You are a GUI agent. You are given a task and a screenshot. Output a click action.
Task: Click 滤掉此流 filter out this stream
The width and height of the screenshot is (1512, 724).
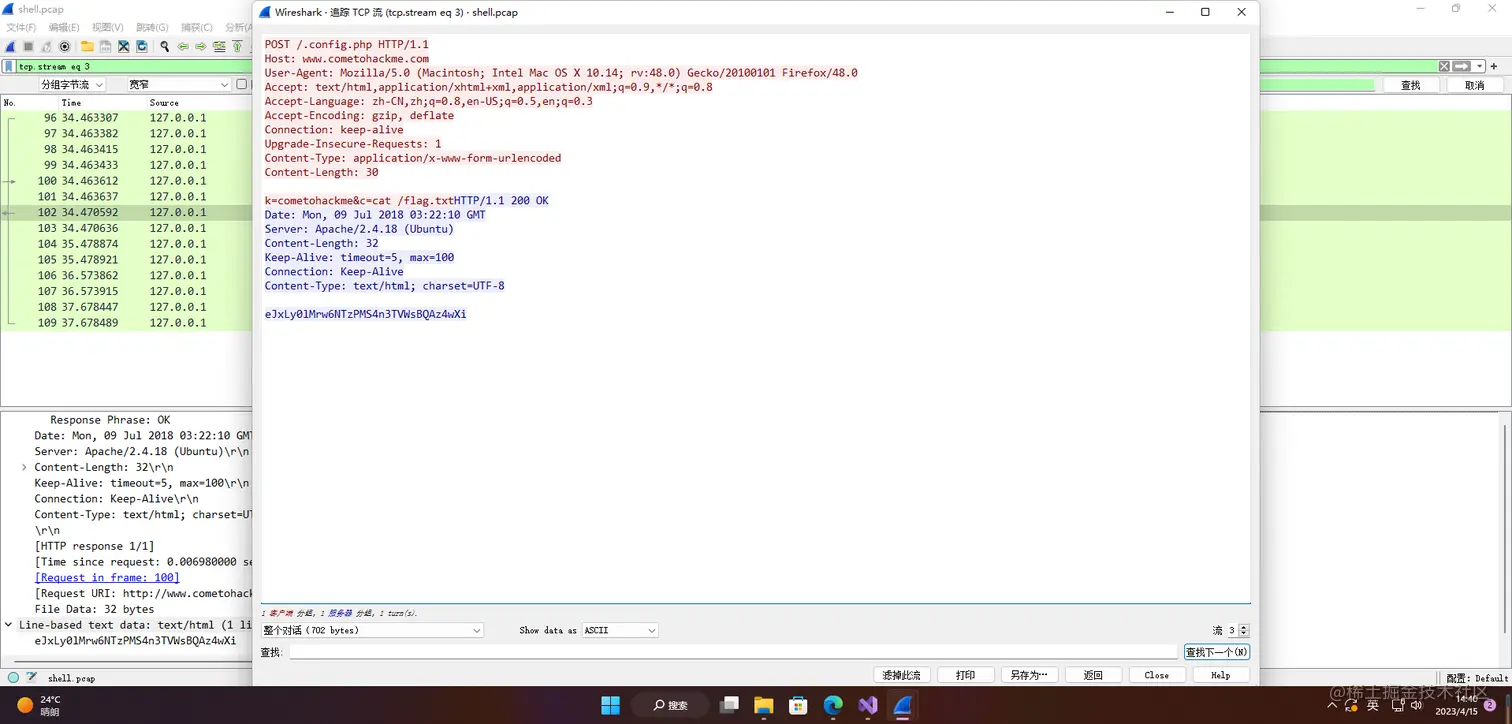pyautogui.click(x=902, y=675)
